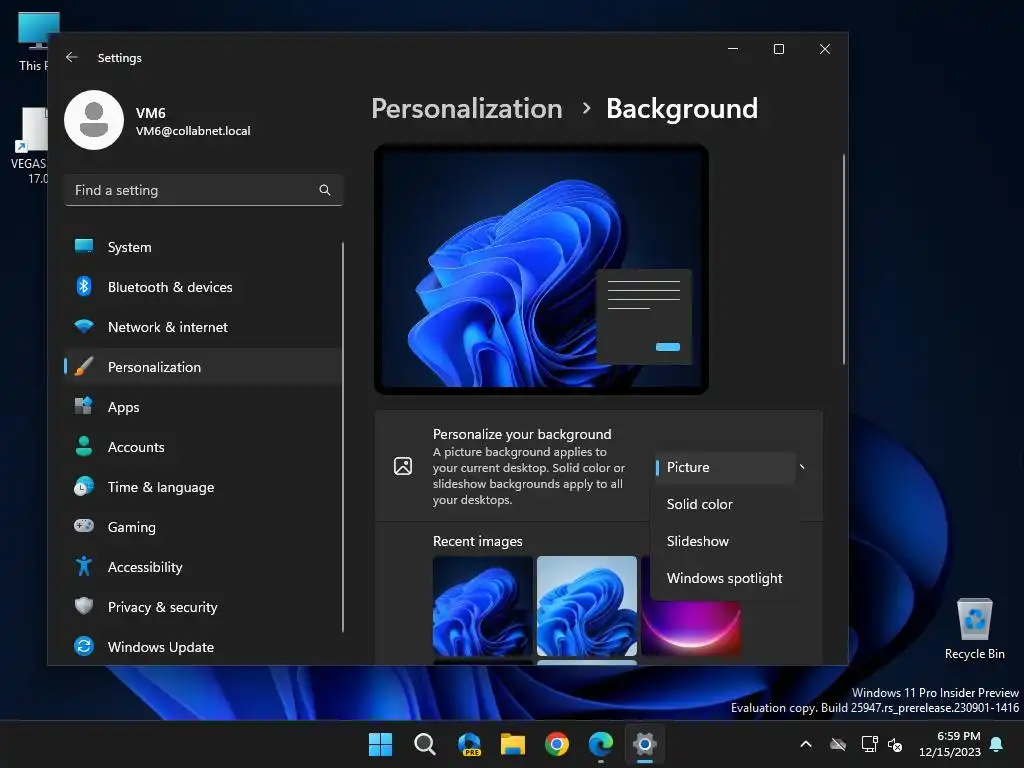Click the network tray icon
This screenshot has height=768, width=1024.
tap(869, 744)
